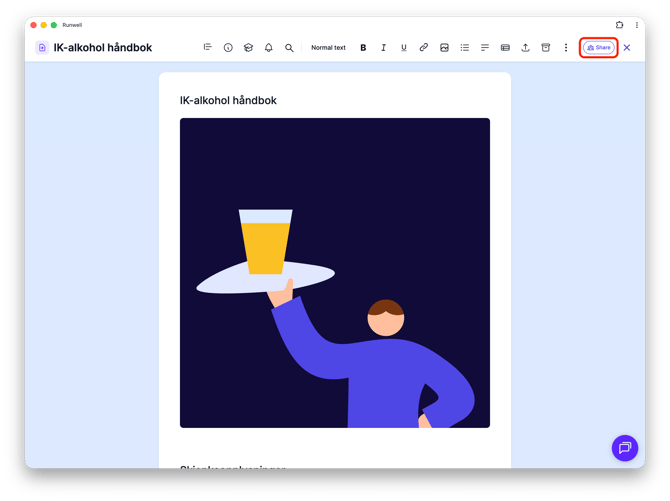Open the notification bell icon
Viewport: 670px width, 501px height.
[x=268, y=47]
